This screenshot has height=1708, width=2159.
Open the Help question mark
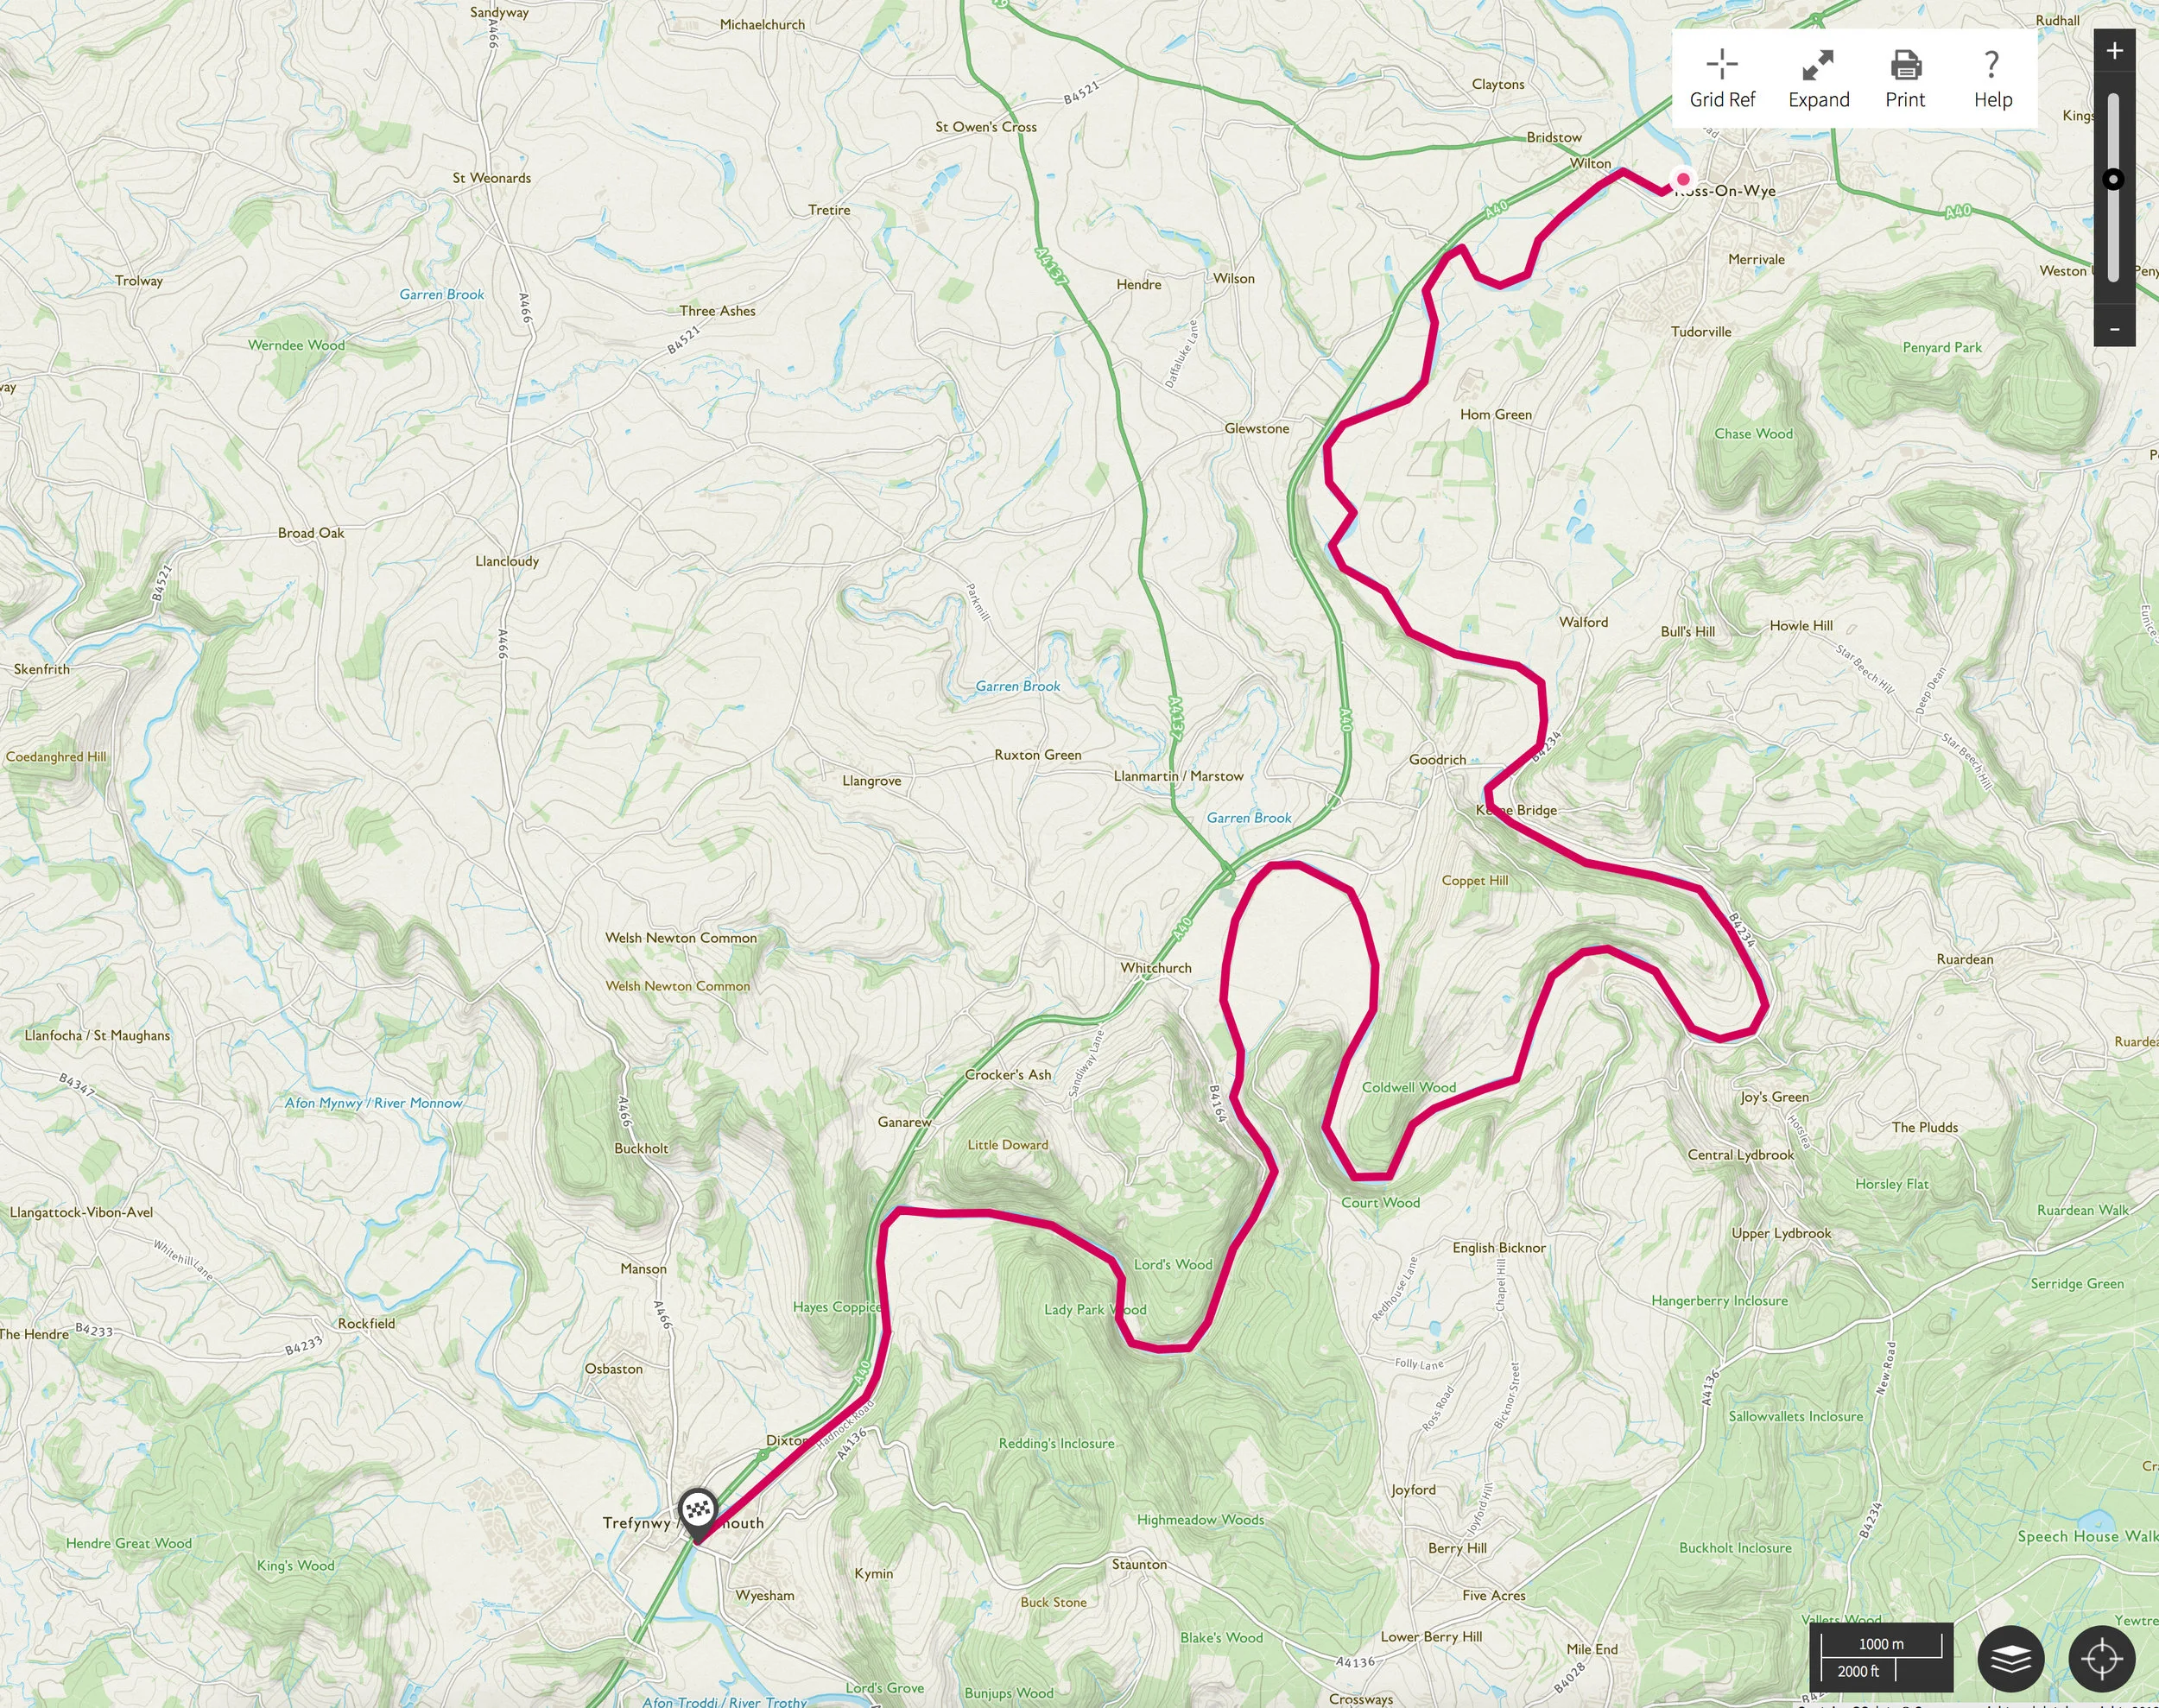(1992, 79)
